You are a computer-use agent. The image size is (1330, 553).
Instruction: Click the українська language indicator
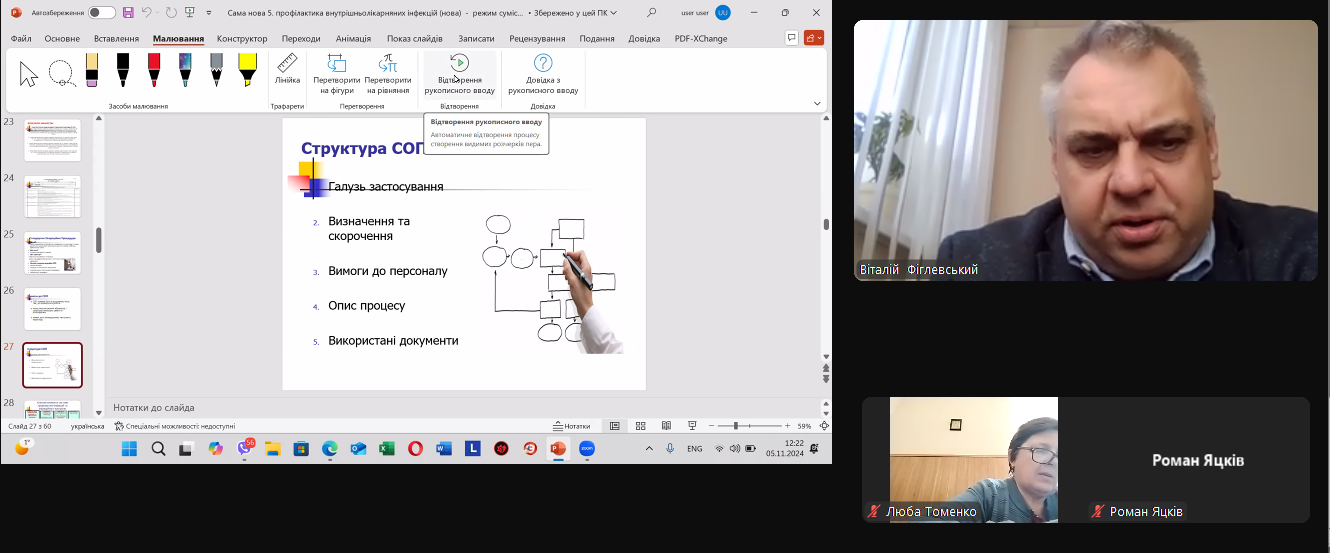pos(87,426)
